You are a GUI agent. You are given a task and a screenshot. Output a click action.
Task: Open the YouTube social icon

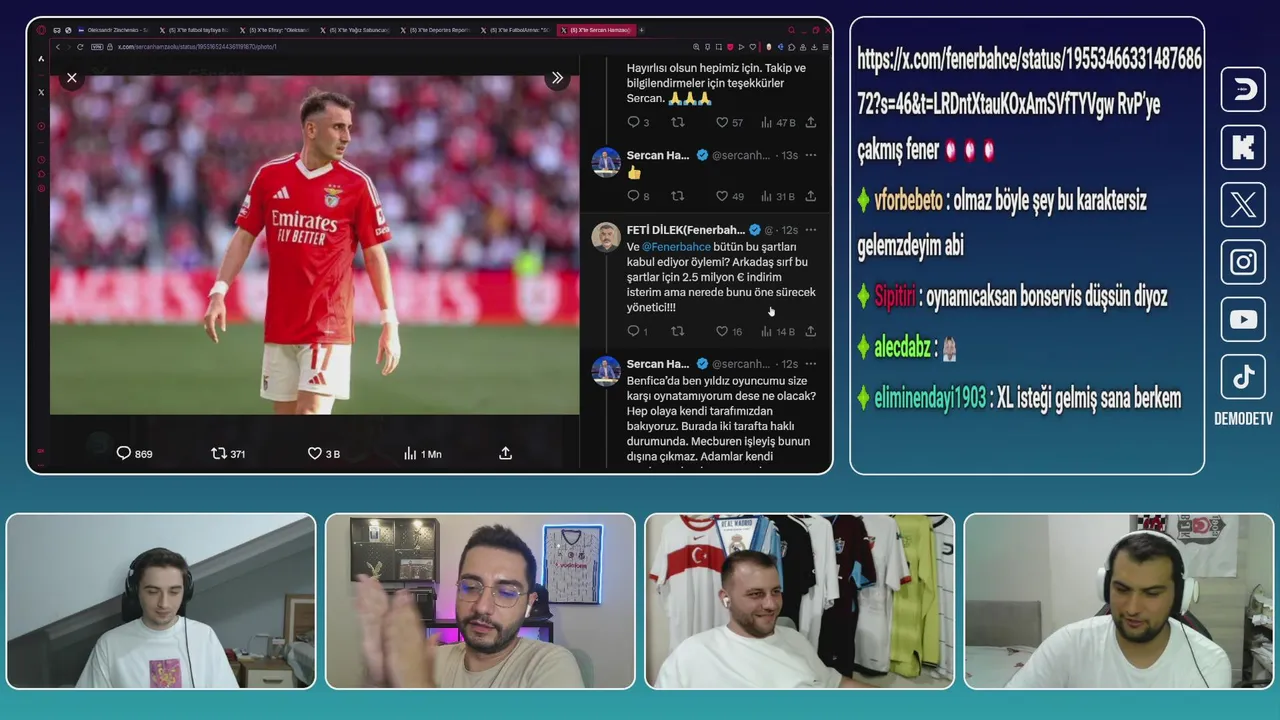(x=1243, y=320)
